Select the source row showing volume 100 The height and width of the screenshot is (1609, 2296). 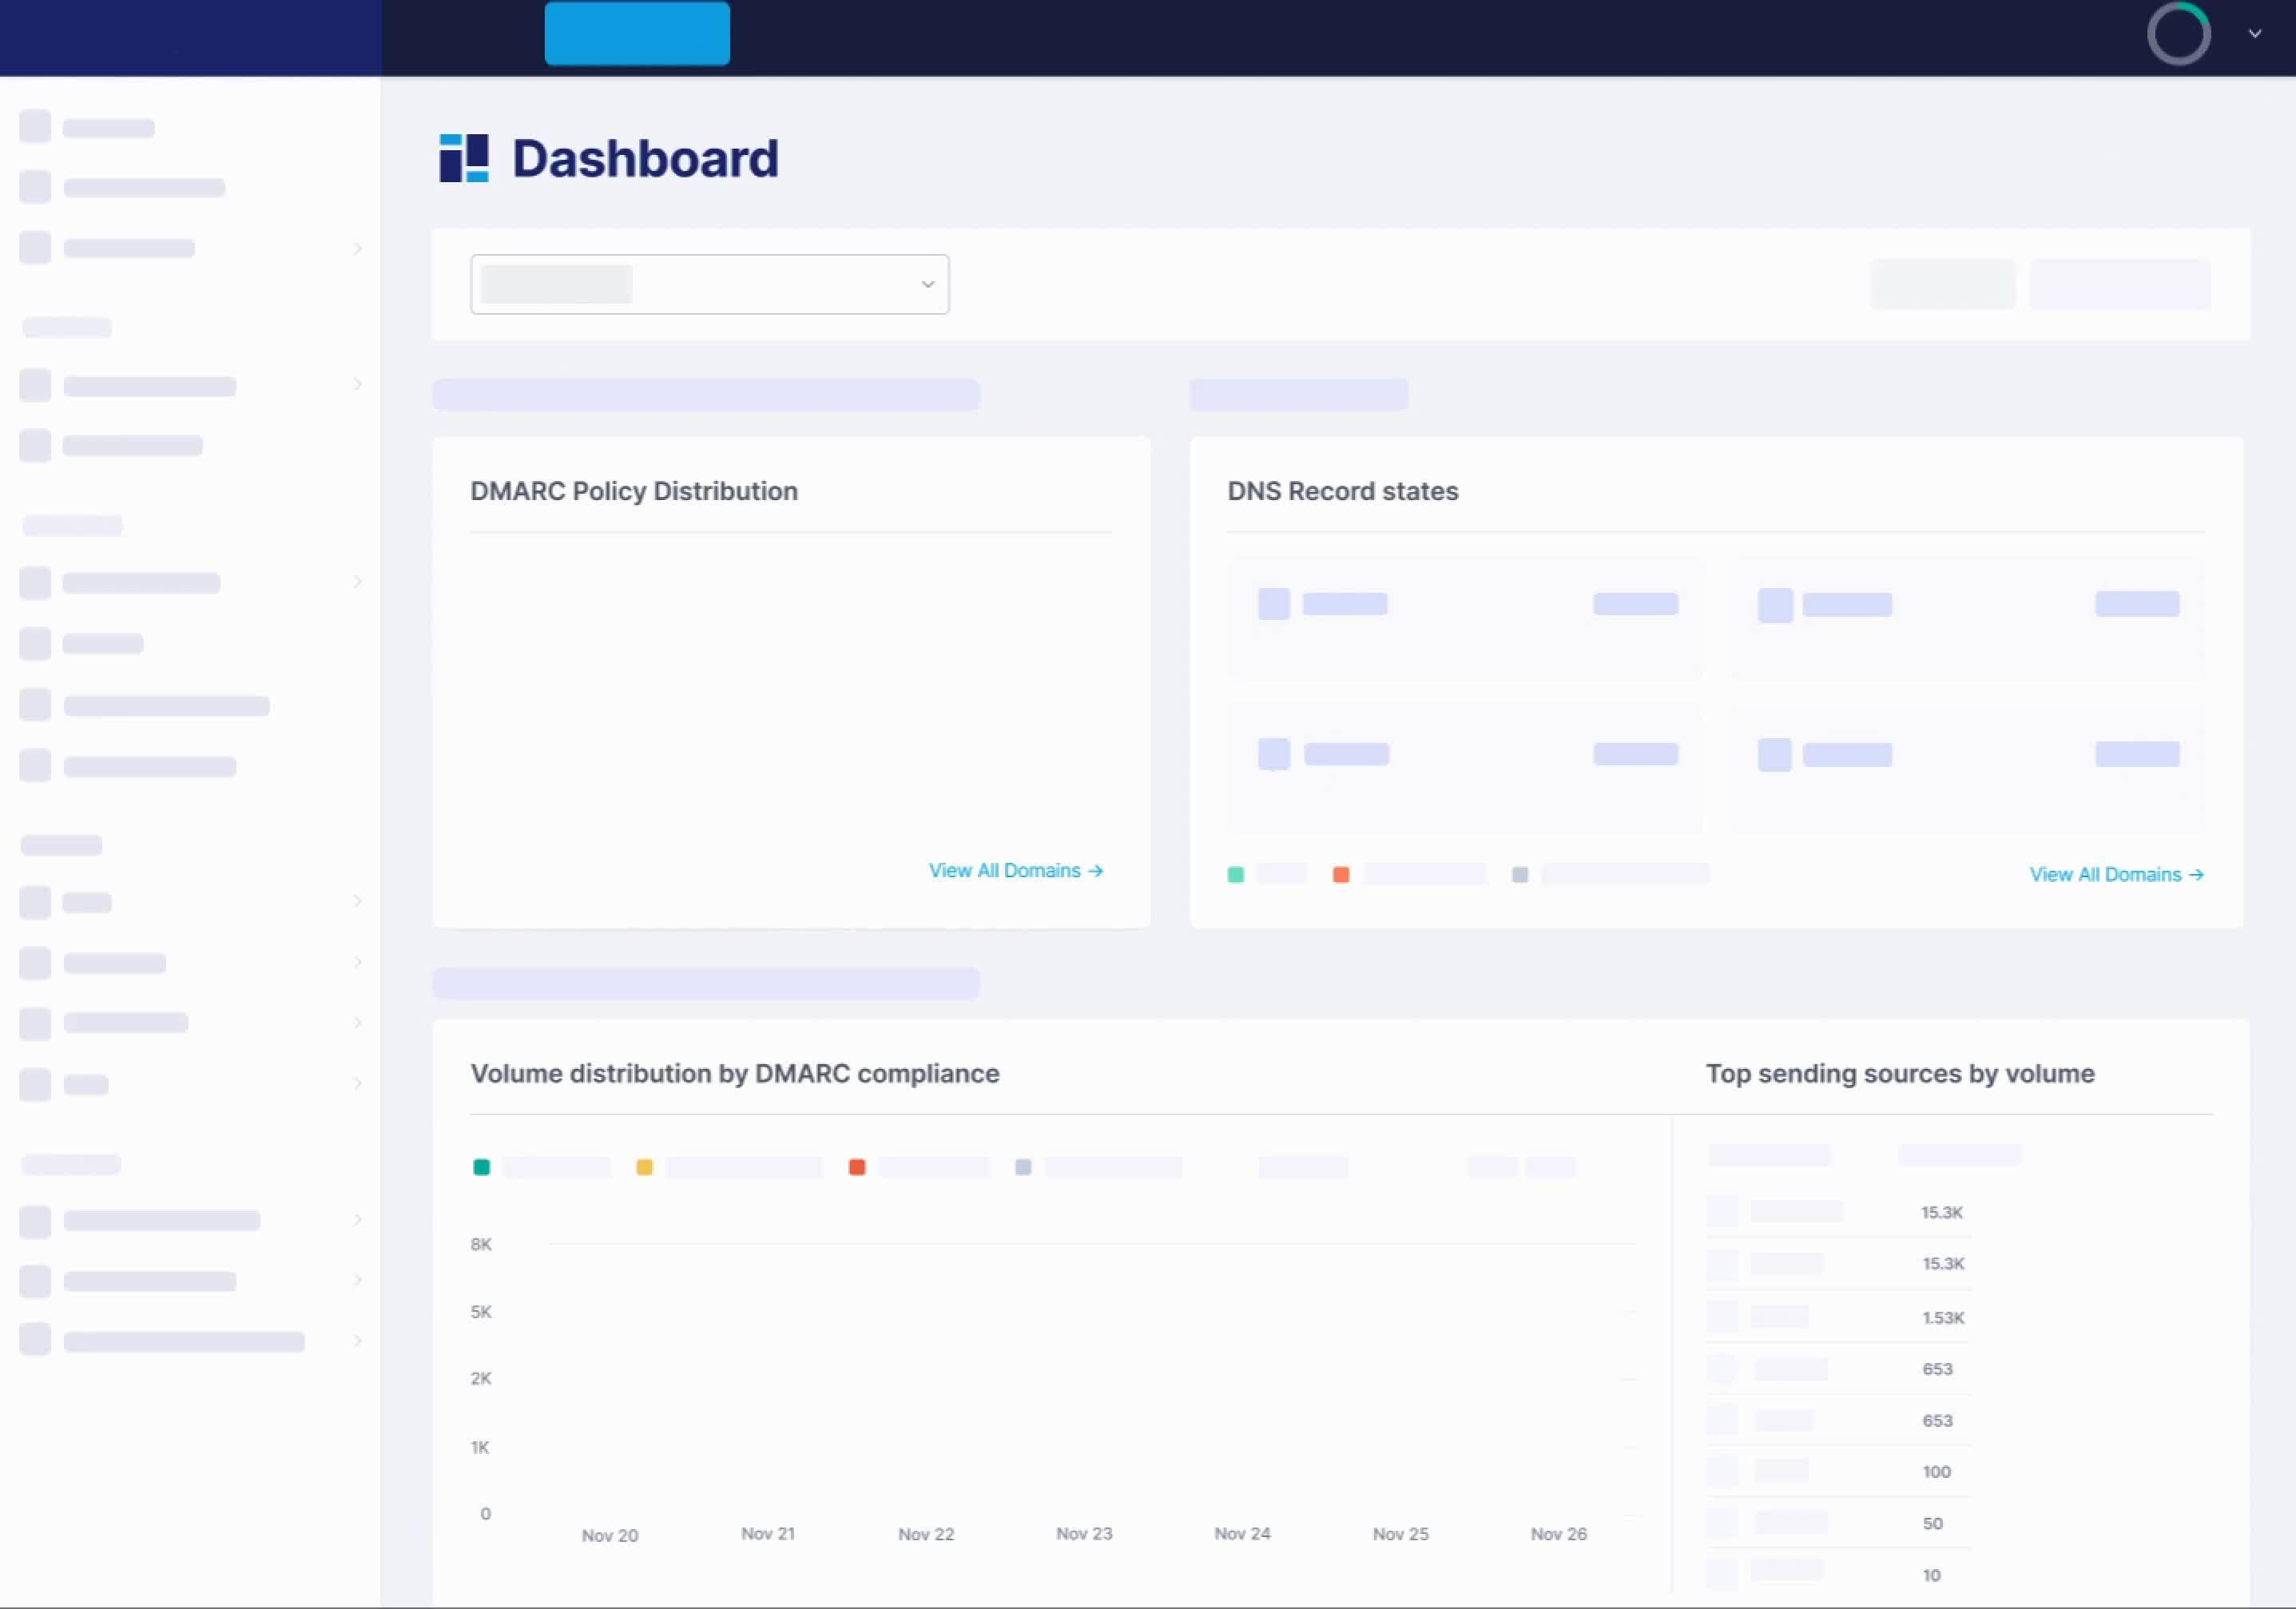click(1838, 1471)
